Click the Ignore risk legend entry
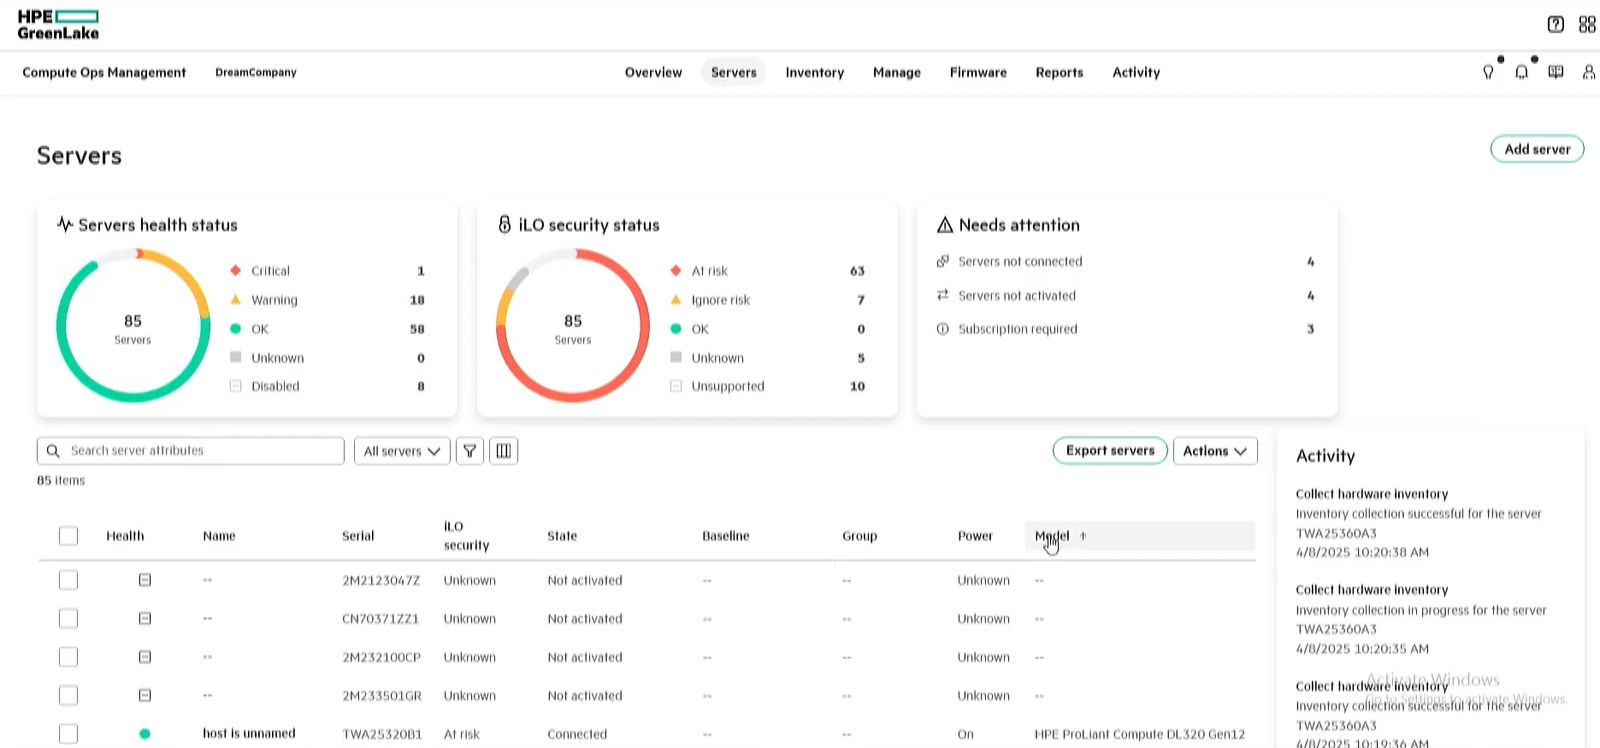This screenshot has height=748, width=1600. click(720, 300)
